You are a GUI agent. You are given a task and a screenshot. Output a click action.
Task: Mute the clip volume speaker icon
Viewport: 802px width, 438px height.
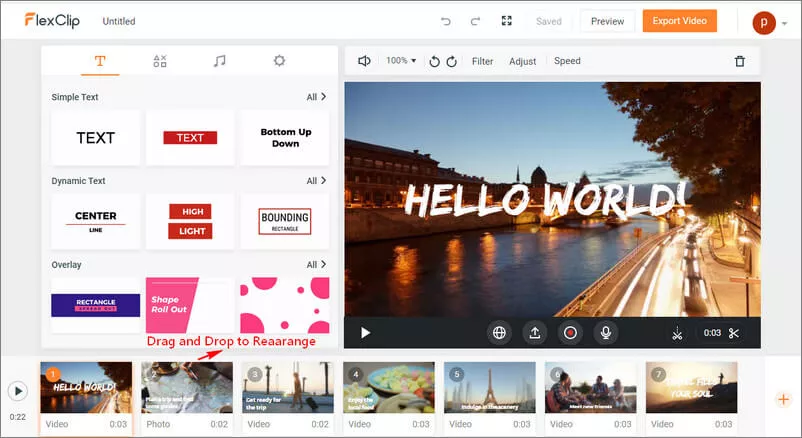coord(364,61)
